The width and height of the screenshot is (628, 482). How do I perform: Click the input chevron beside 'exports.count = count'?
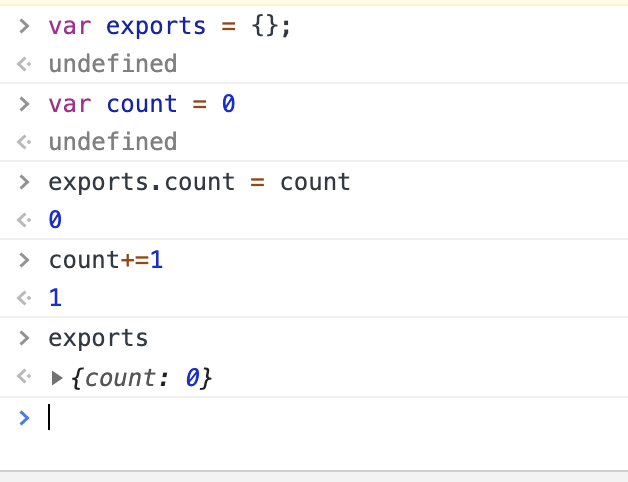click(25, 182)
